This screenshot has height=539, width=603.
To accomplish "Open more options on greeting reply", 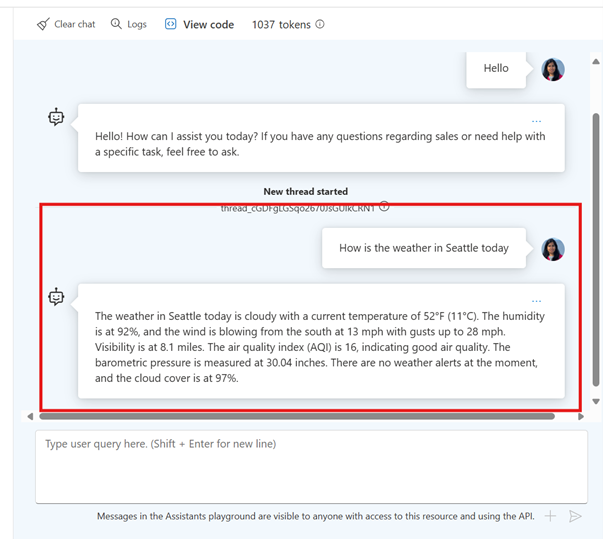I will [536, 121].
